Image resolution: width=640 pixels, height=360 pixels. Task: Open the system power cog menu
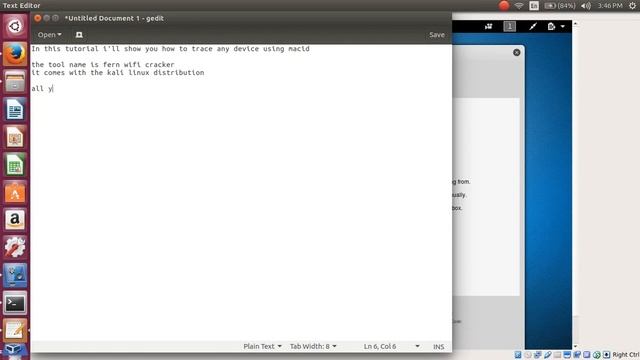[632, 5]
